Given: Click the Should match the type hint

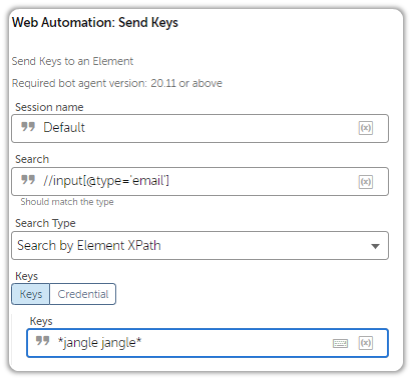Looking at the screenshot, I should [x=67, y=202].
